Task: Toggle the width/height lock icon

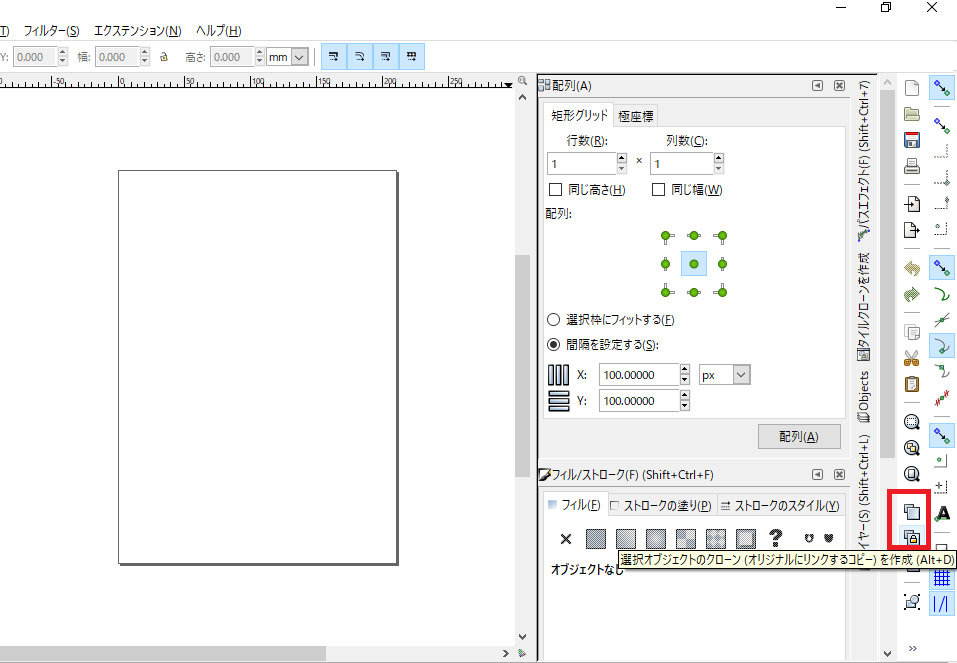Action: (x=164, y=57)
